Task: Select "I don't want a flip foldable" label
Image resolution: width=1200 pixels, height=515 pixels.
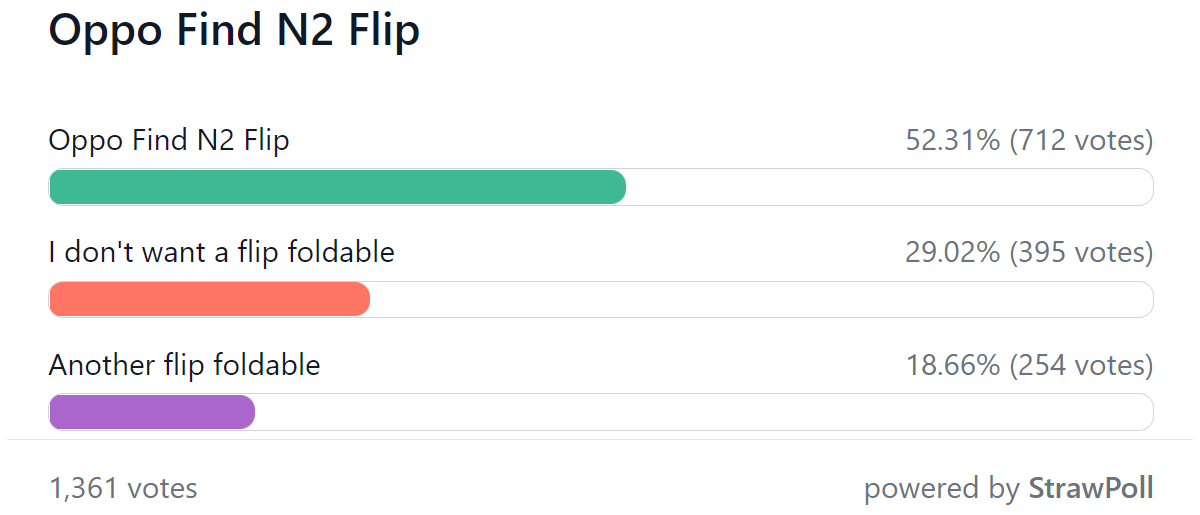Action: (x=222, y=253)
